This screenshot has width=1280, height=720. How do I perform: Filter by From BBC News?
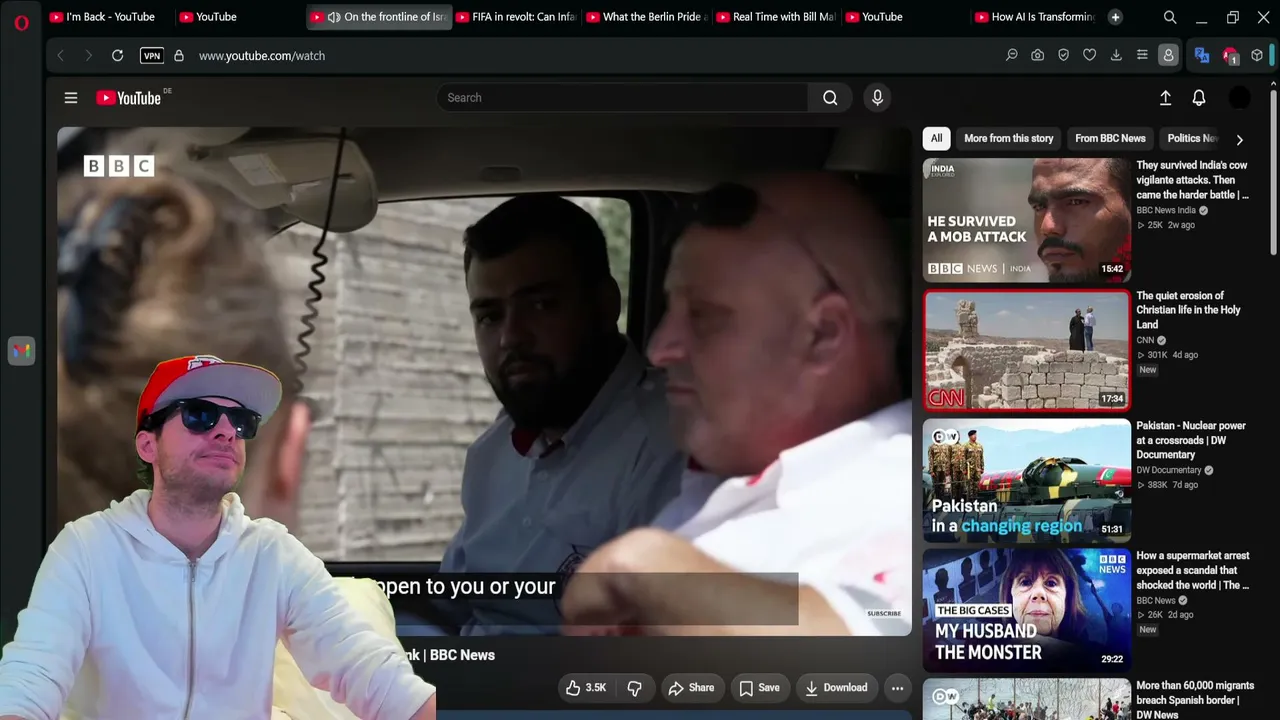pos(1110,139)
